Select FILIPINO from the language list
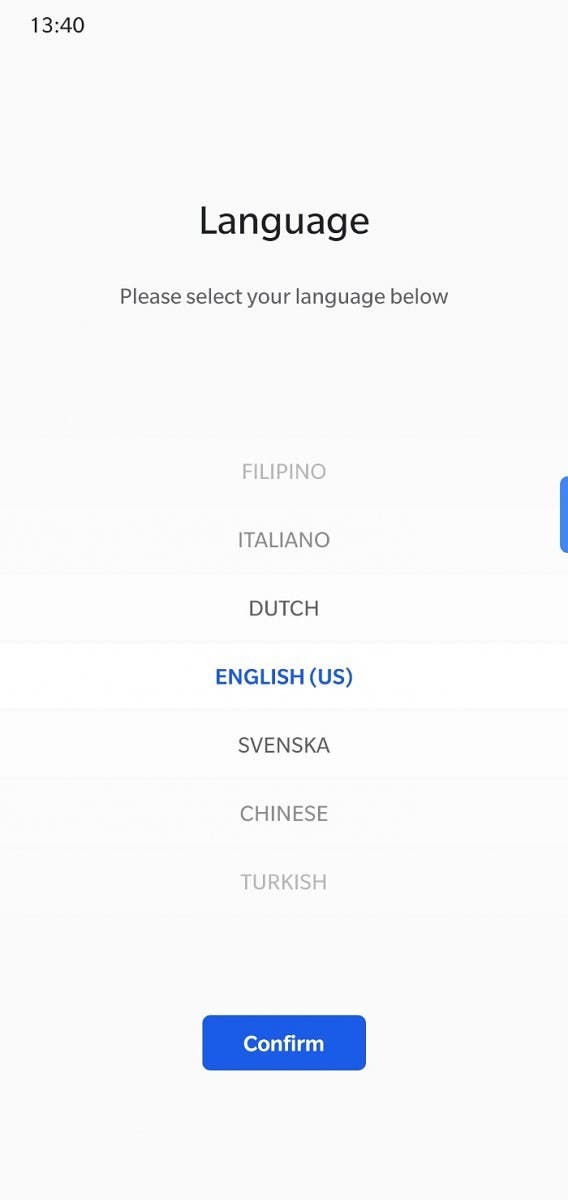The height and width of the screenshot is (1200, 568). [284, 471]
